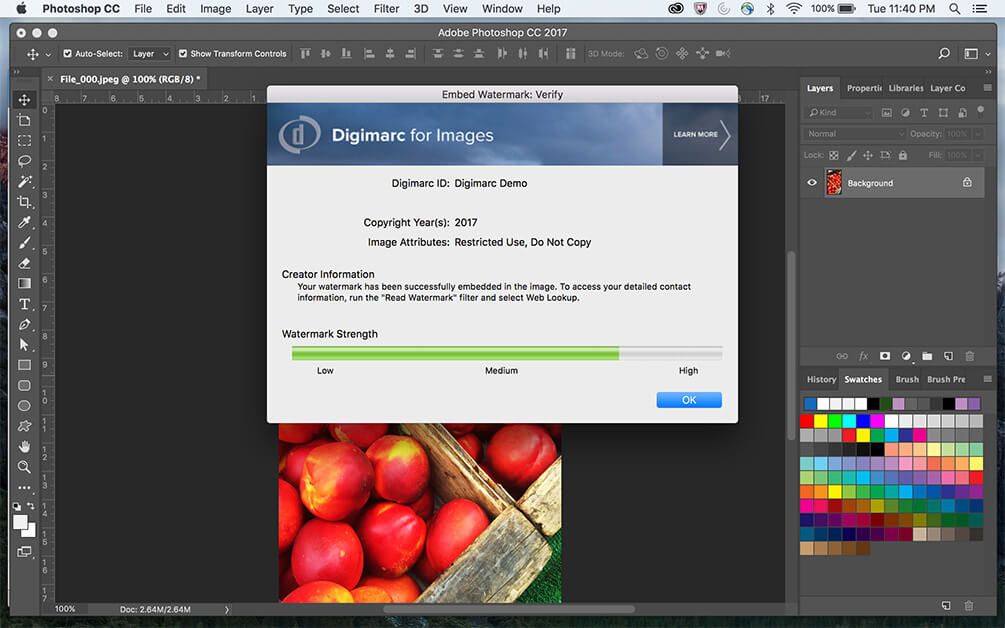Open the Opacity dropdown arrow

coord(978,134)
